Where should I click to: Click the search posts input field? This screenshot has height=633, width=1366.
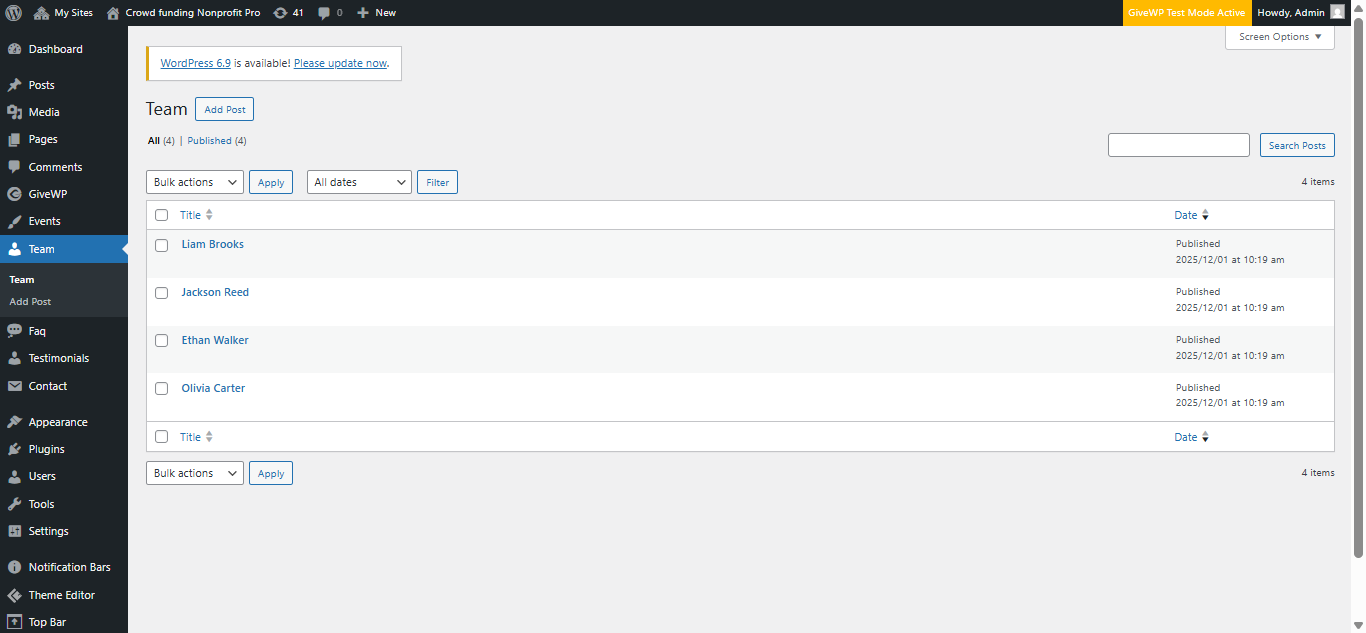click(1178, 145)
